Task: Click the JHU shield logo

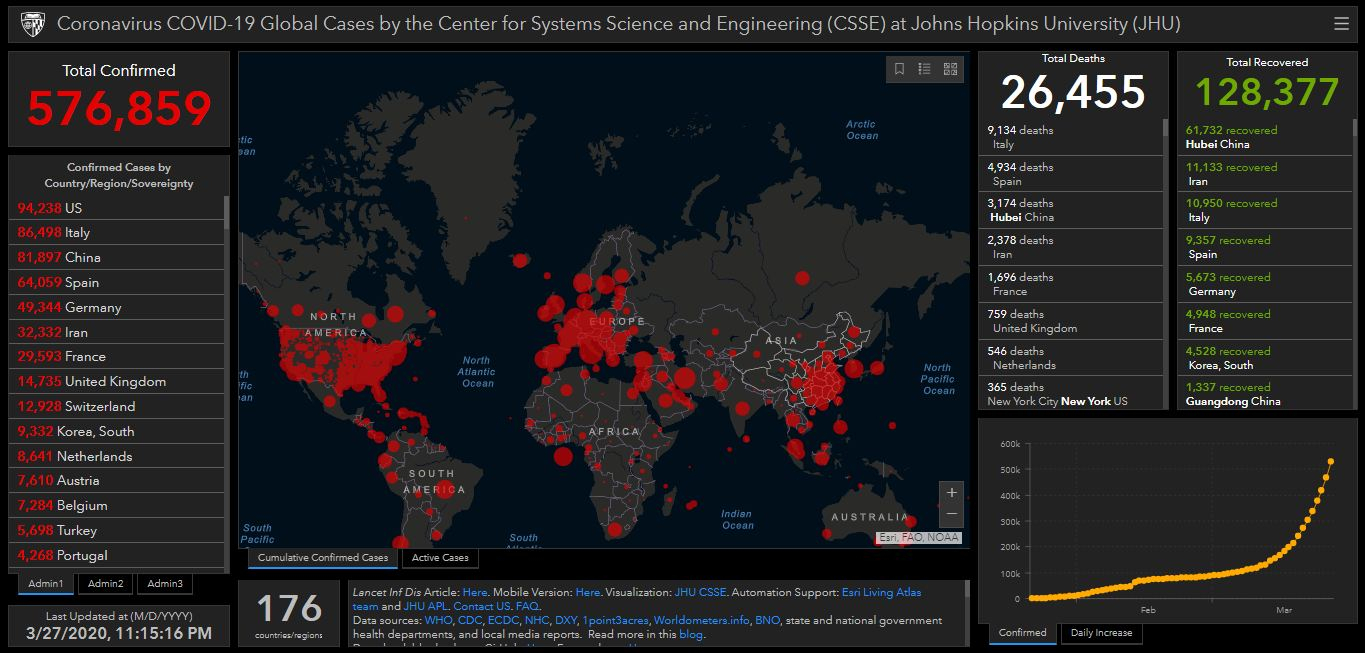Action: tap(32, 24)
